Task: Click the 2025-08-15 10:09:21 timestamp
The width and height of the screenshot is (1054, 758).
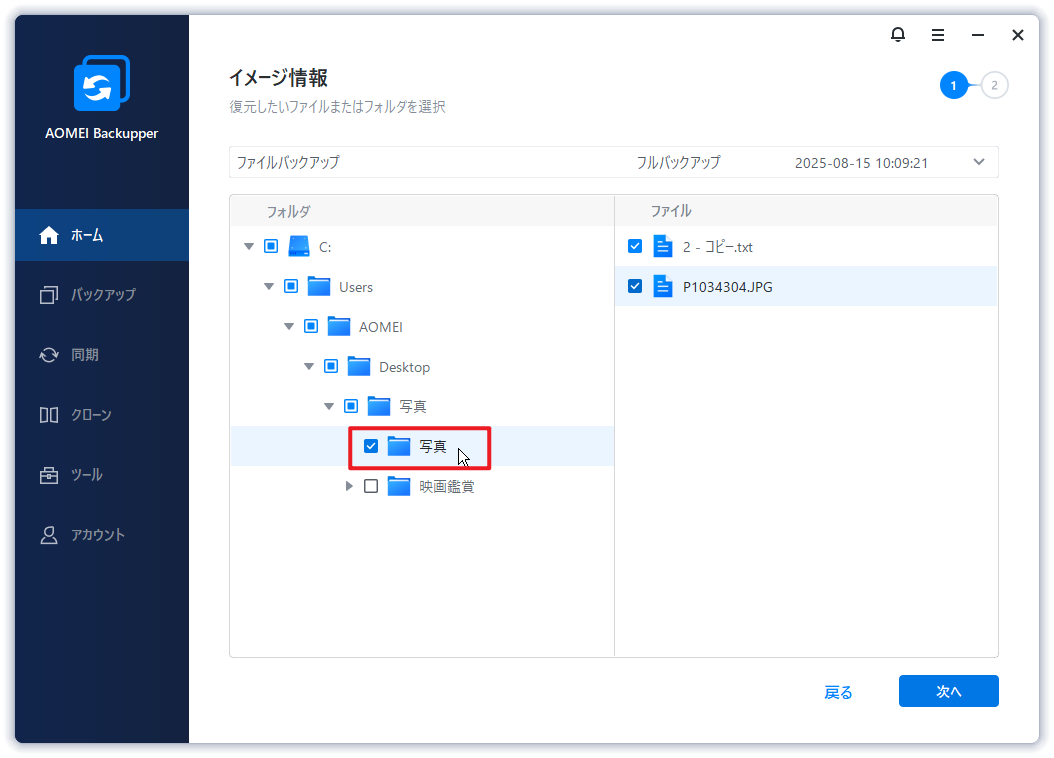Action: (861, 163)
